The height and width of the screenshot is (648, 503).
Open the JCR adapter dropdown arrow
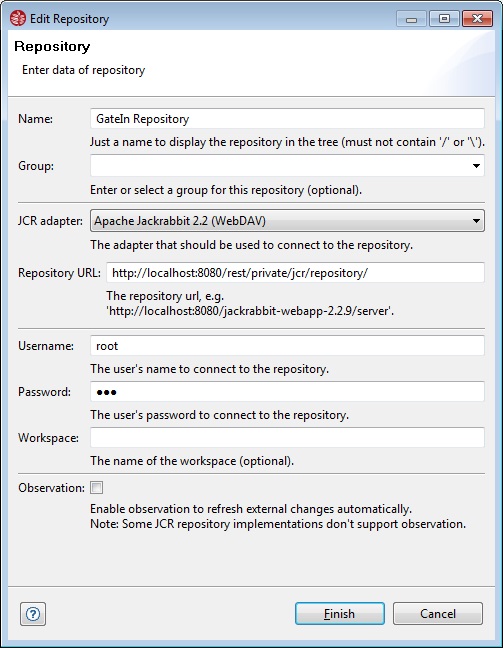476,221
